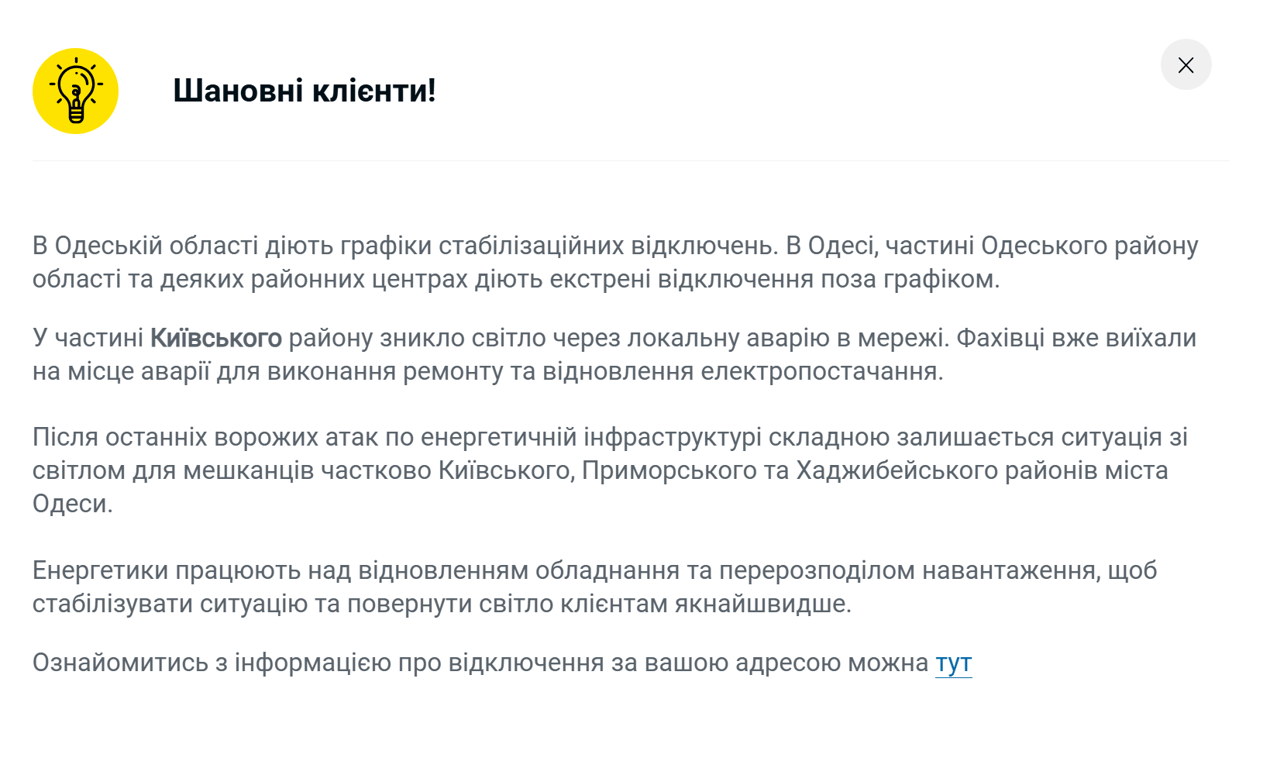Click the yellow light bulb icon

75,91
